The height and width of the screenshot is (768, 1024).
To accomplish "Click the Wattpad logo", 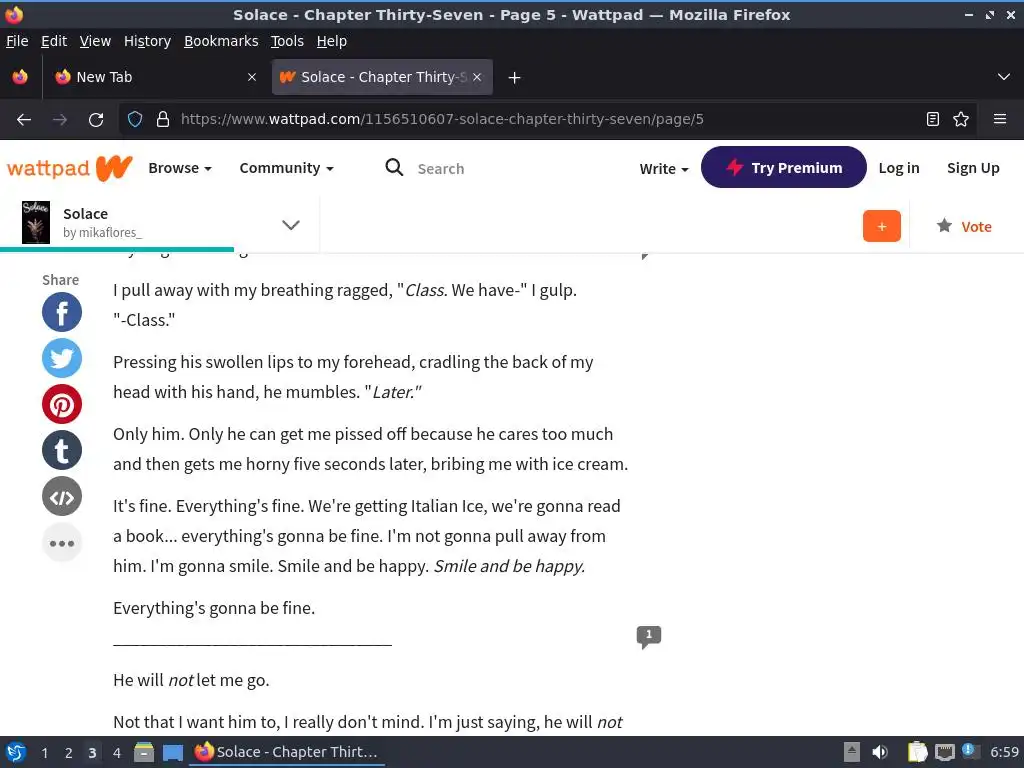I will click(70, 168).
